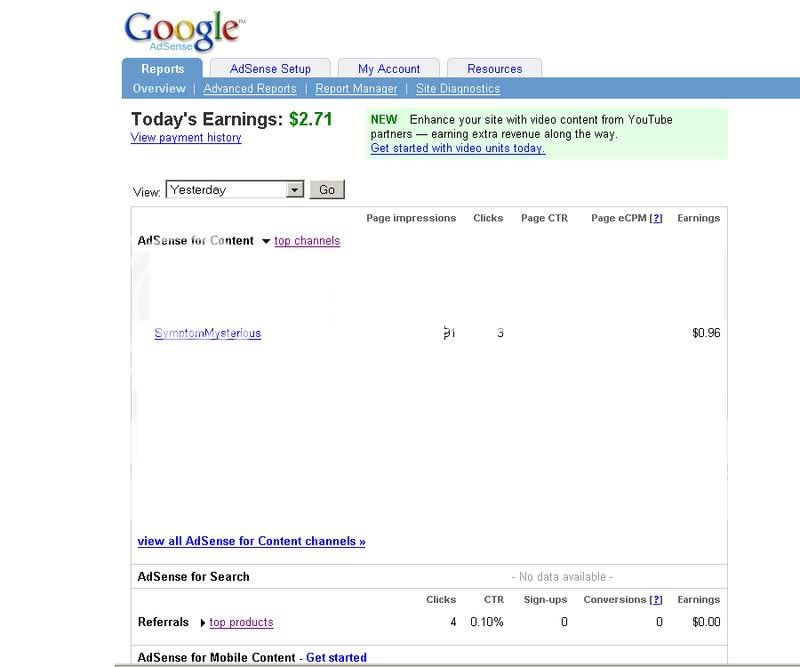Open Advanced Reports
Image resolution: width=800 pixels, height=667 pixels.
pyautogui.click(x=249, y=88)
